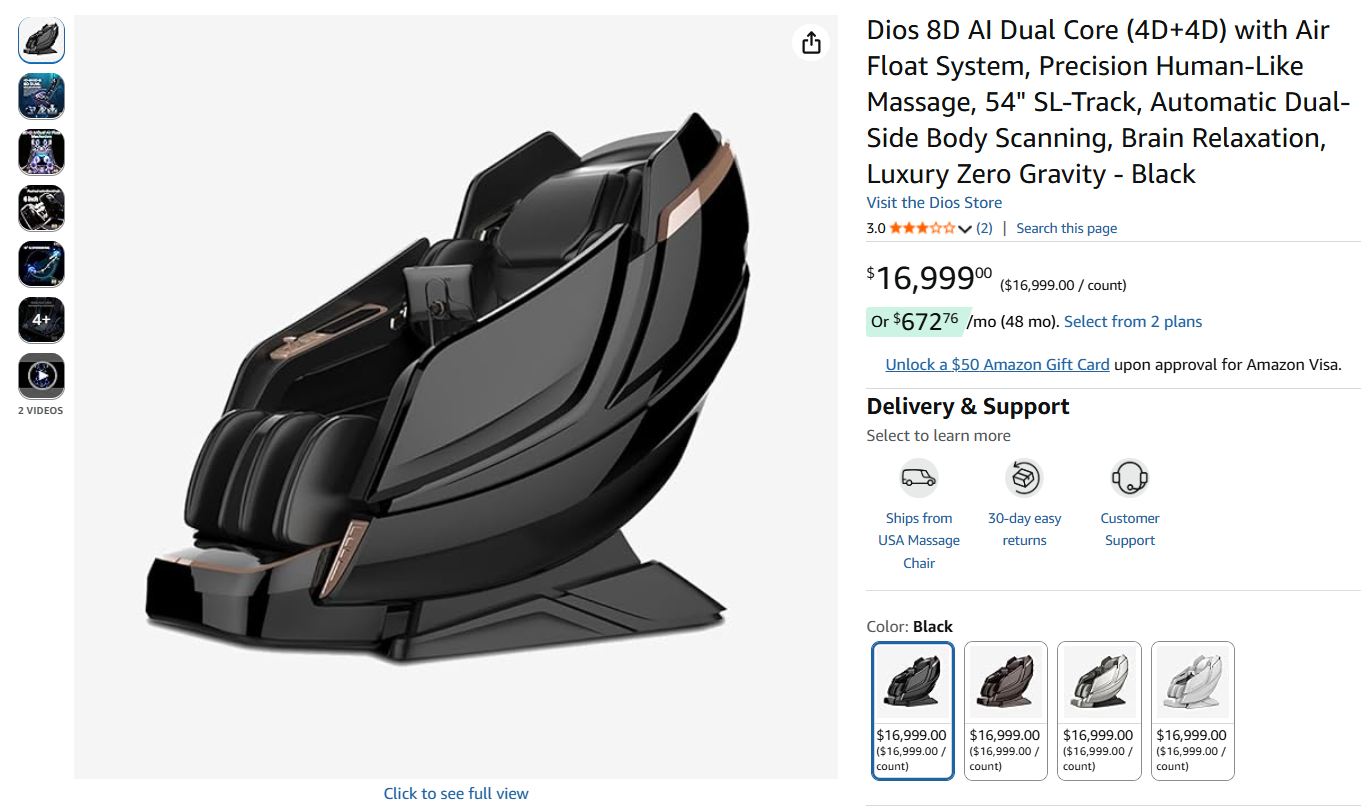The width and height of the screenshot is (1370, 812).
Task: Select the Silver chair color variant
Action: [x=1192, y=682]
